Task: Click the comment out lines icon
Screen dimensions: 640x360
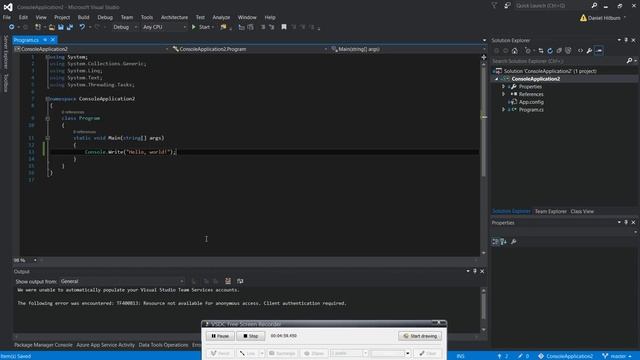Action: (x=262, y=27)
